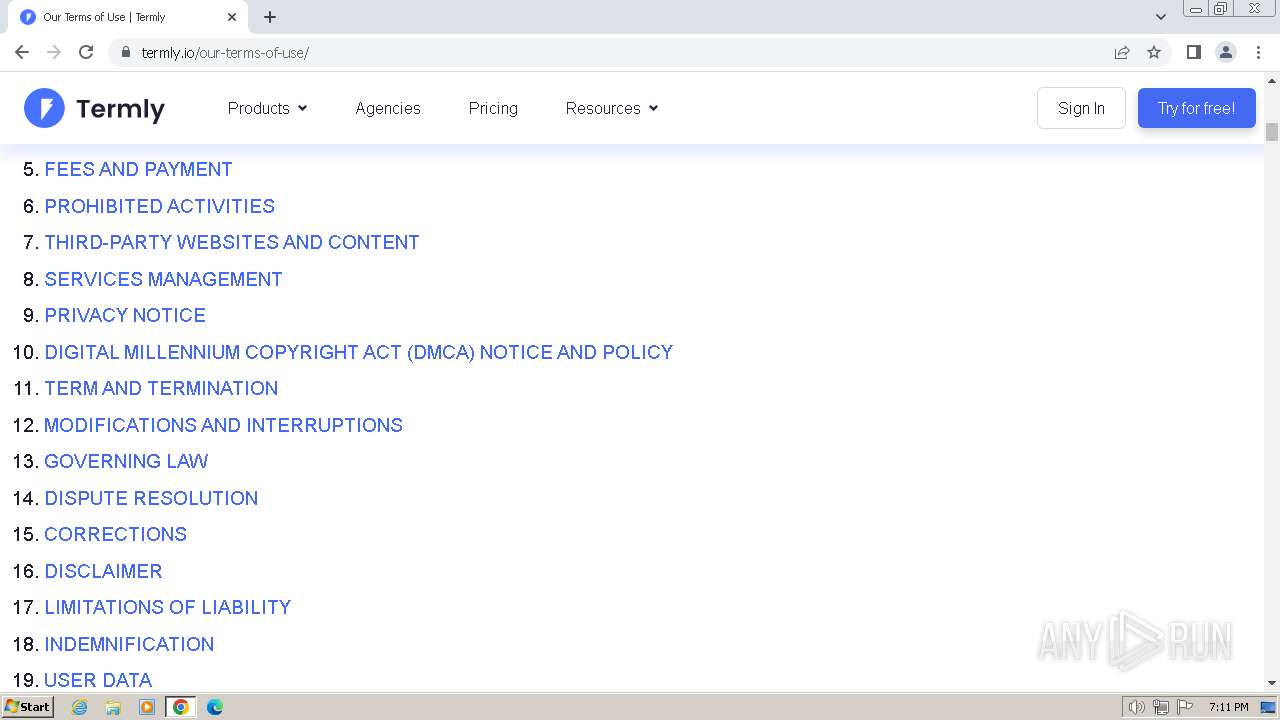Go back with browser back arrow
The image size is (1280, 720).
tap(22, 52)
